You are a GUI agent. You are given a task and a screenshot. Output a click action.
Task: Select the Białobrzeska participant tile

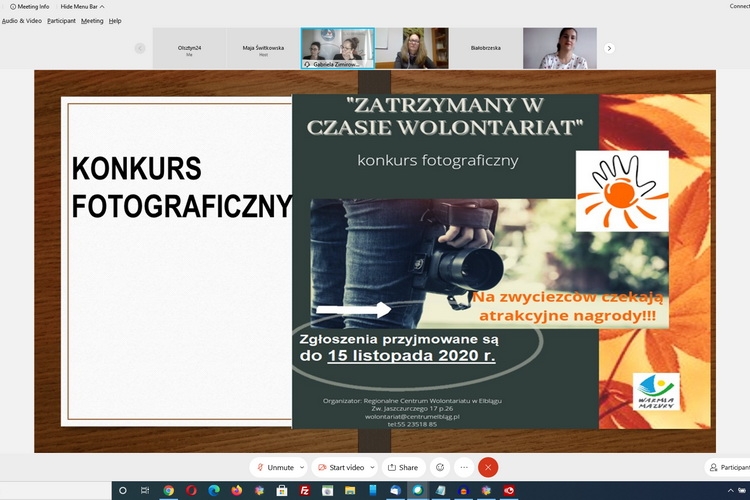pyautogui.click(x=486, y=47)
